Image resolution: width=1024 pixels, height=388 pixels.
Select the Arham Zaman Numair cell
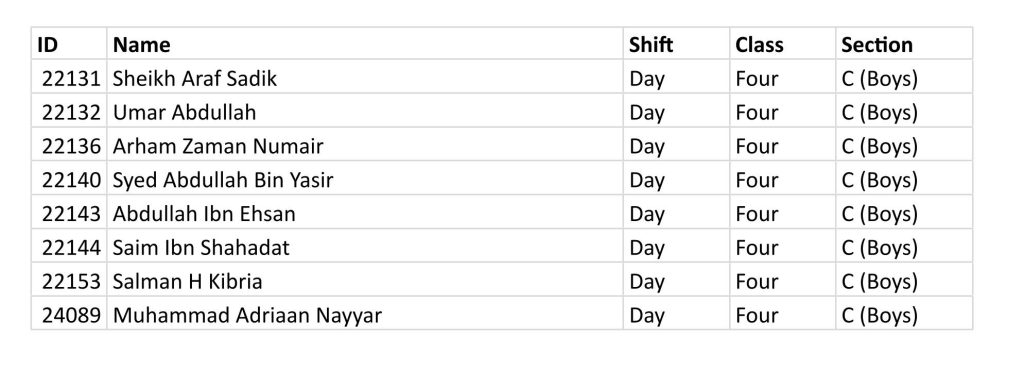point(364,146)
